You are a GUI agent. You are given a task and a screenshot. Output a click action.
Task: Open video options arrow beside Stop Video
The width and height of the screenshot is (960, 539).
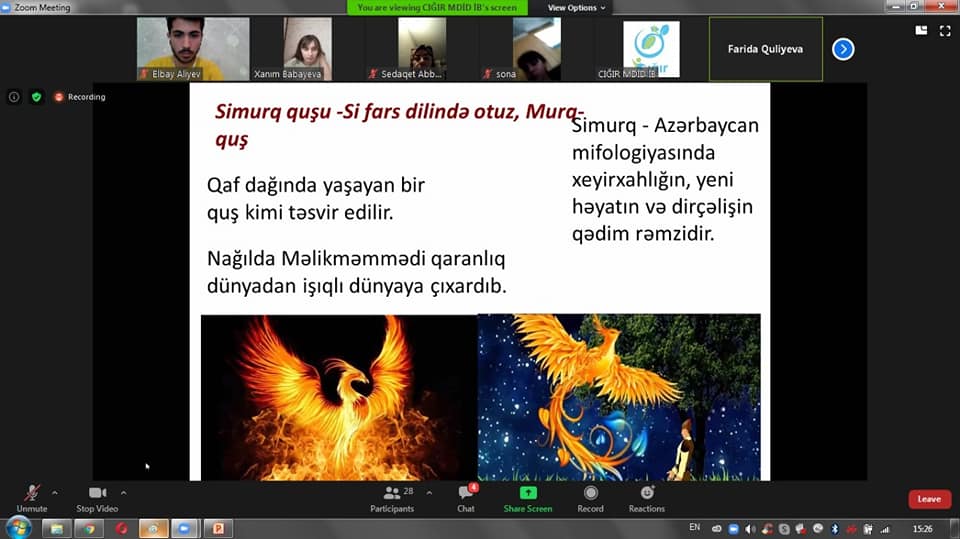coord(124,492)
